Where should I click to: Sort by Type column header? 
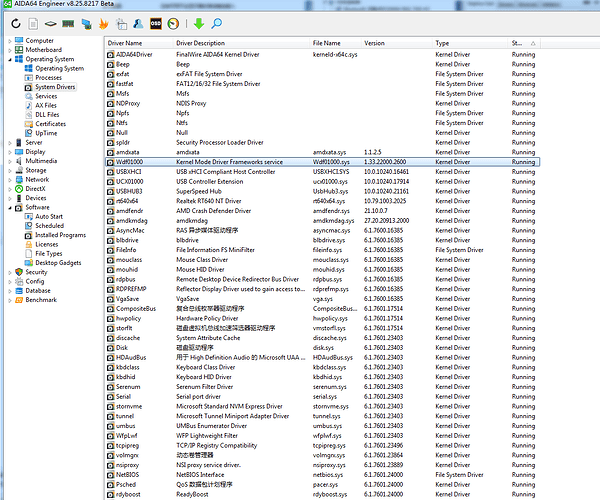click(x=471, y=43)
